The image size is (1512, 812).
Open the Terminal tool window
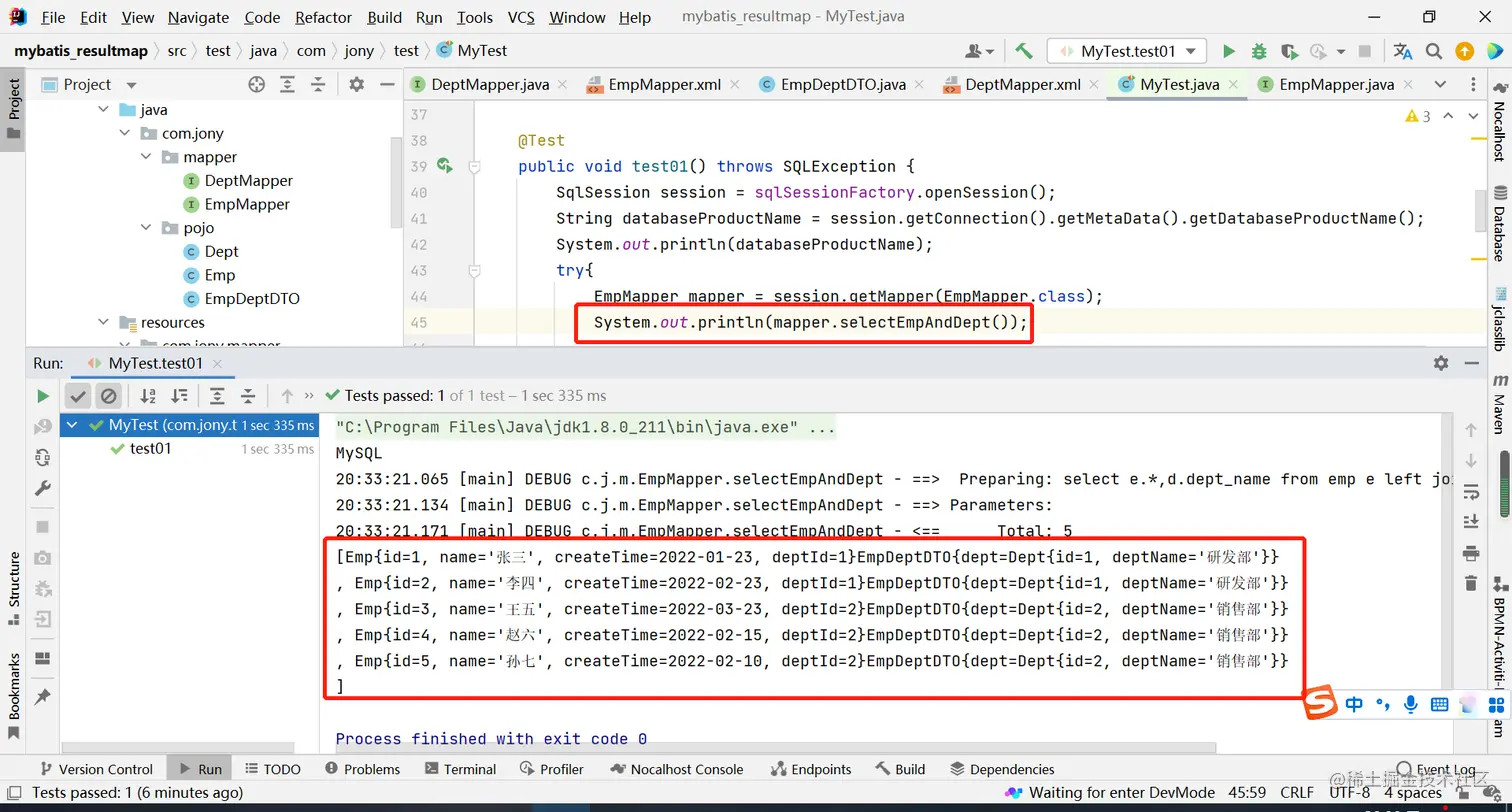[460, 769]
